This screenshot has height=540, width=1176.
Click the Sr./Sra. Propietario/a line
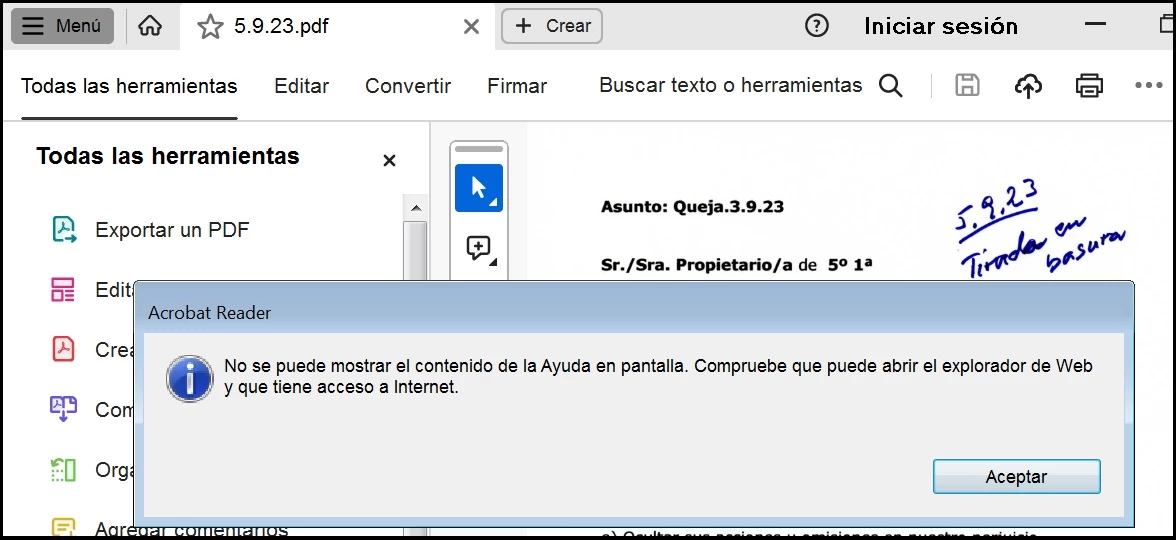pyautogui.click(x=736, y=265)
